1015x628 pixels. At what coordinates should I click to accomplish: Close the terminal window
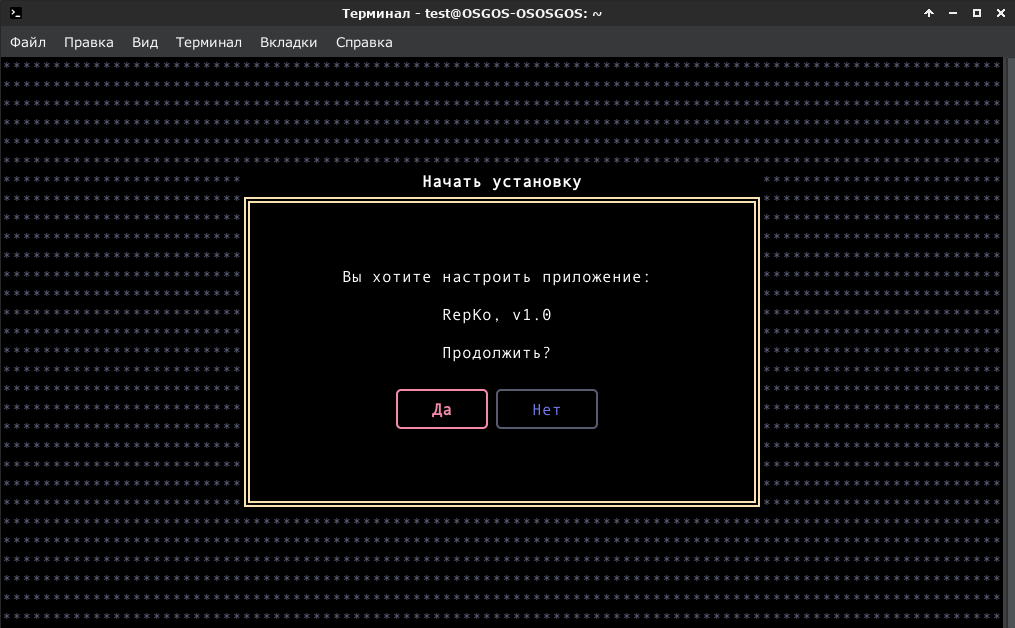pyautogui.click(x=1001, y=13)
